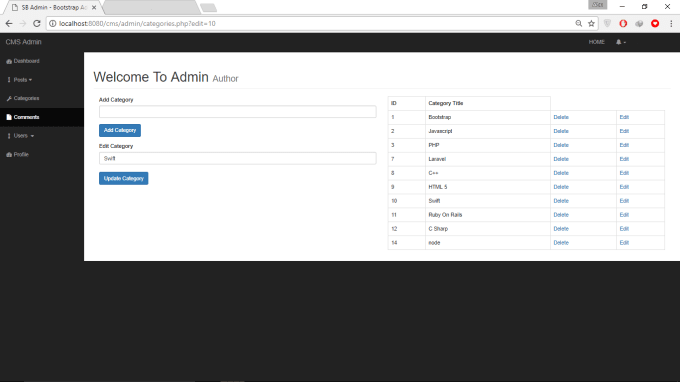This screenshot has height=382, width=680.
Task: Click the Welcome To Admin heading
Action: (150, 77)
